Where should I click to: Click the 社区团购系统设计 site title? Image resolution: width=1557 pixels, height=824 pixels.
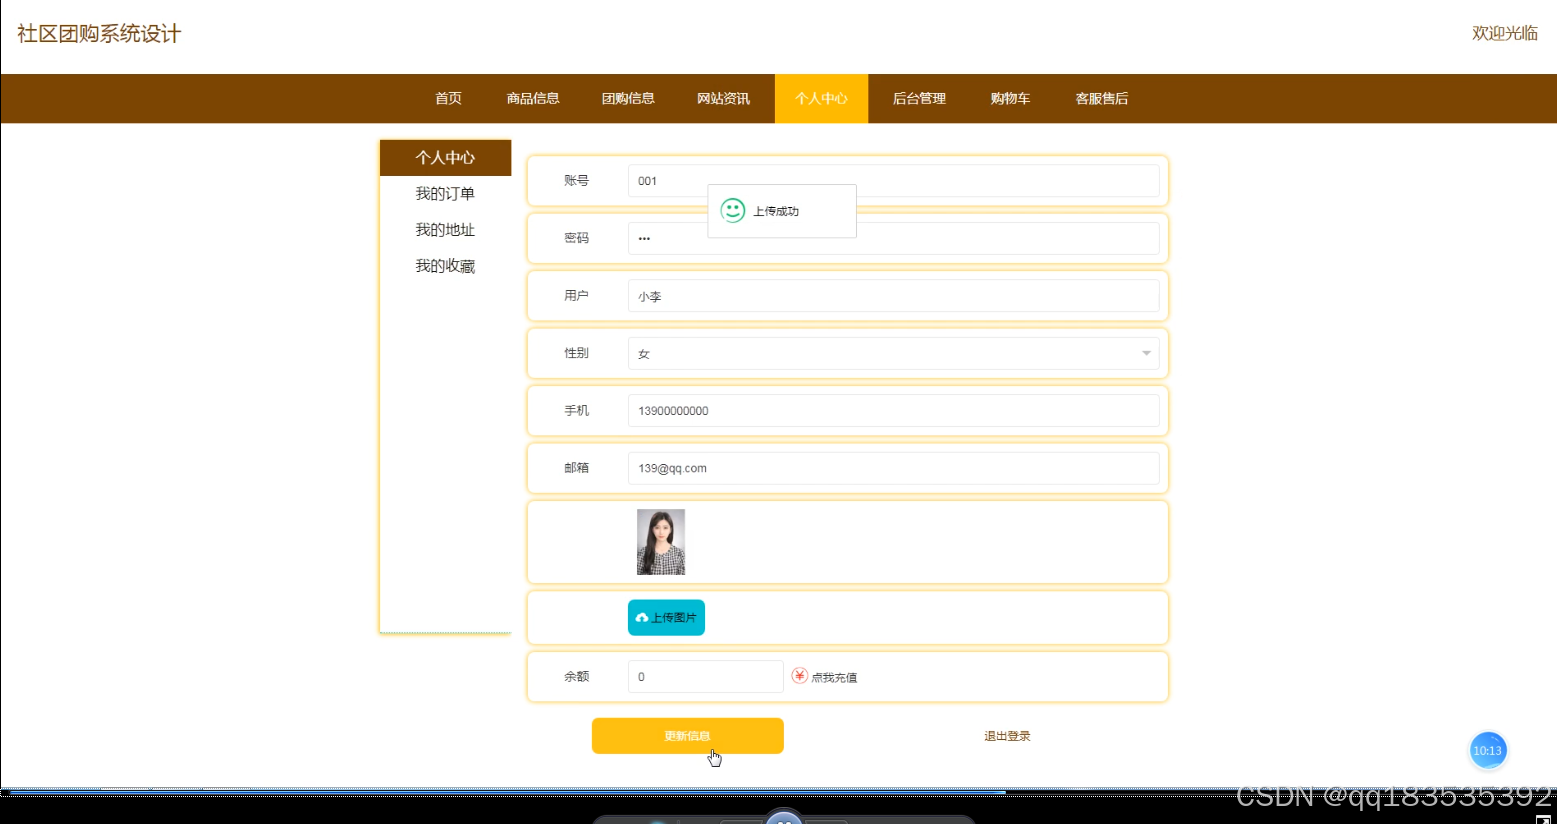[x=99, y=34]
